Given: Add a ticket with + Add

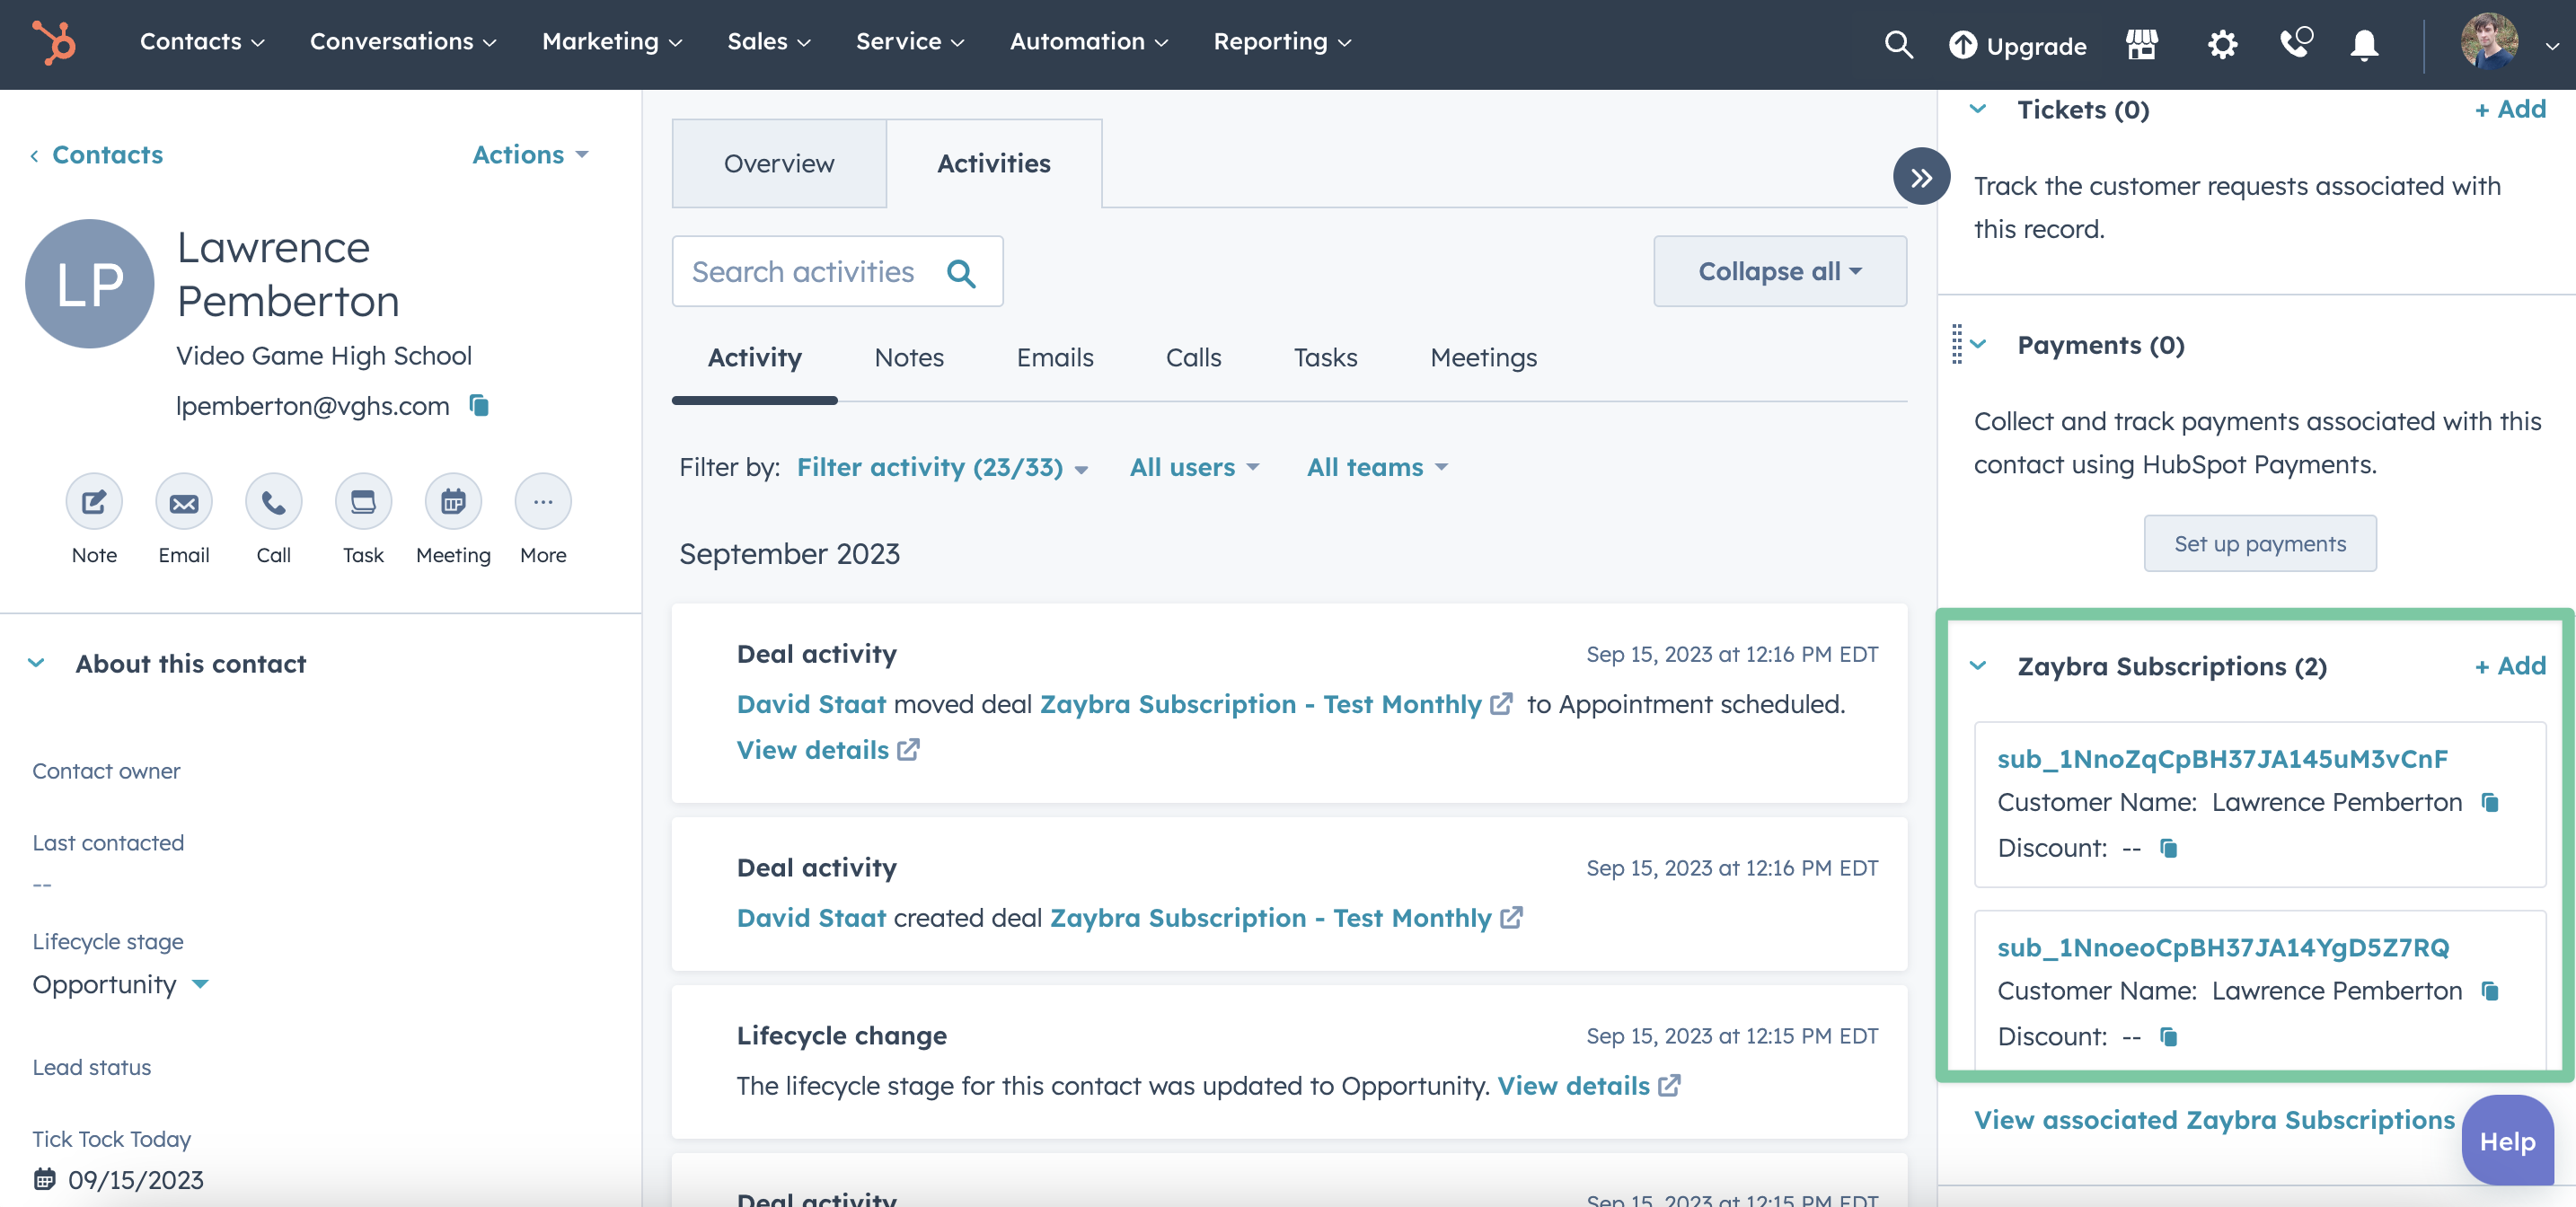Looking at the screenshot, I should 2510,109.
